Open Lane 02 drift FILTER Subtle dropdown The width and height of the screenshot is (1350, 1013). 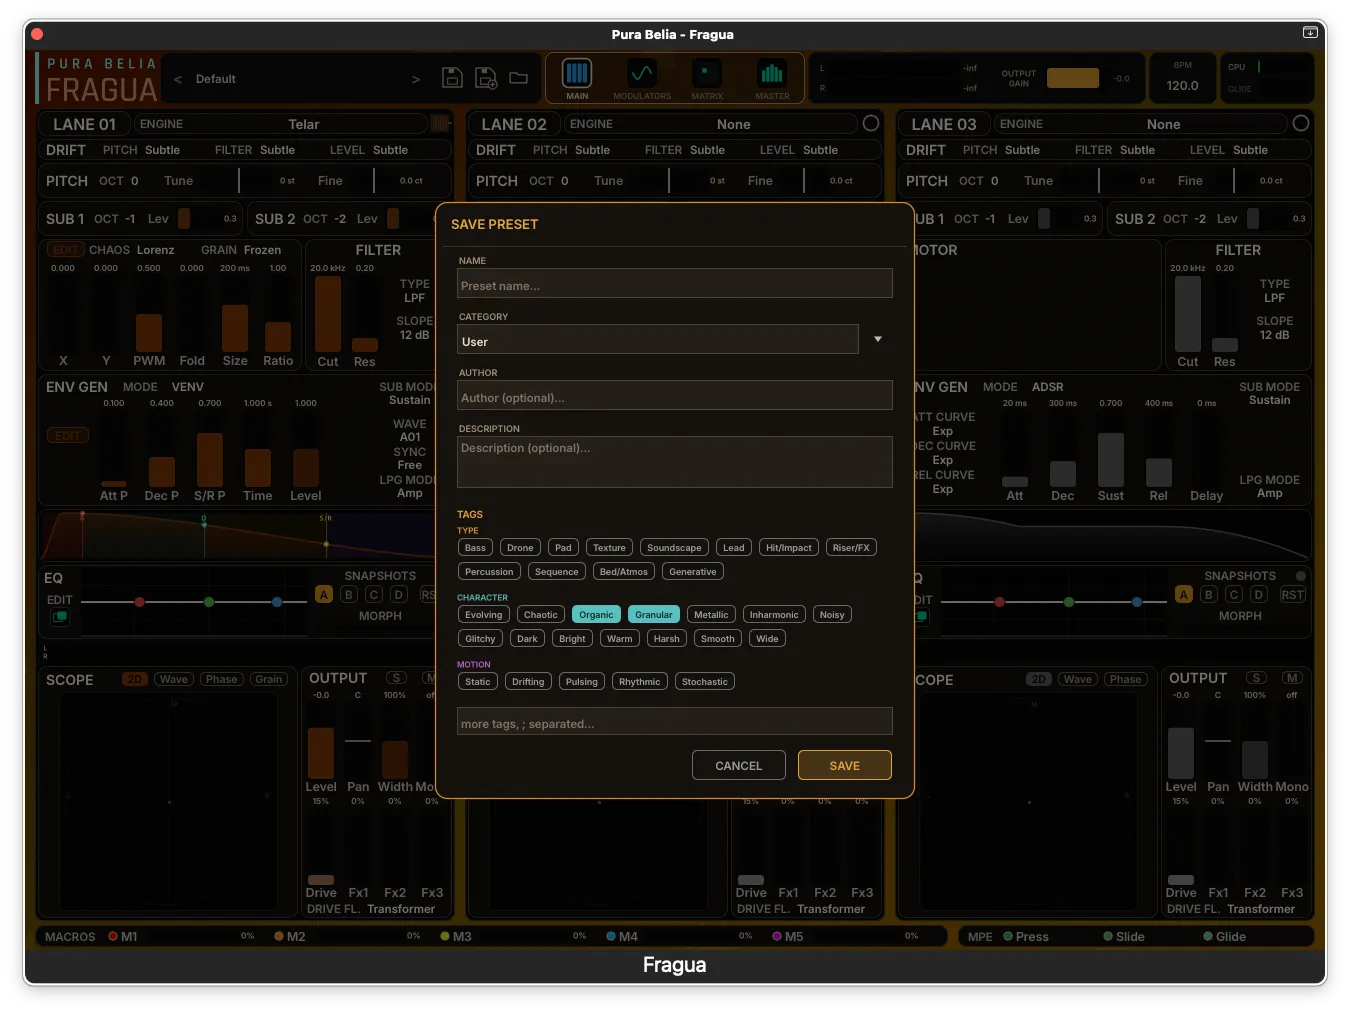point(707,150)
